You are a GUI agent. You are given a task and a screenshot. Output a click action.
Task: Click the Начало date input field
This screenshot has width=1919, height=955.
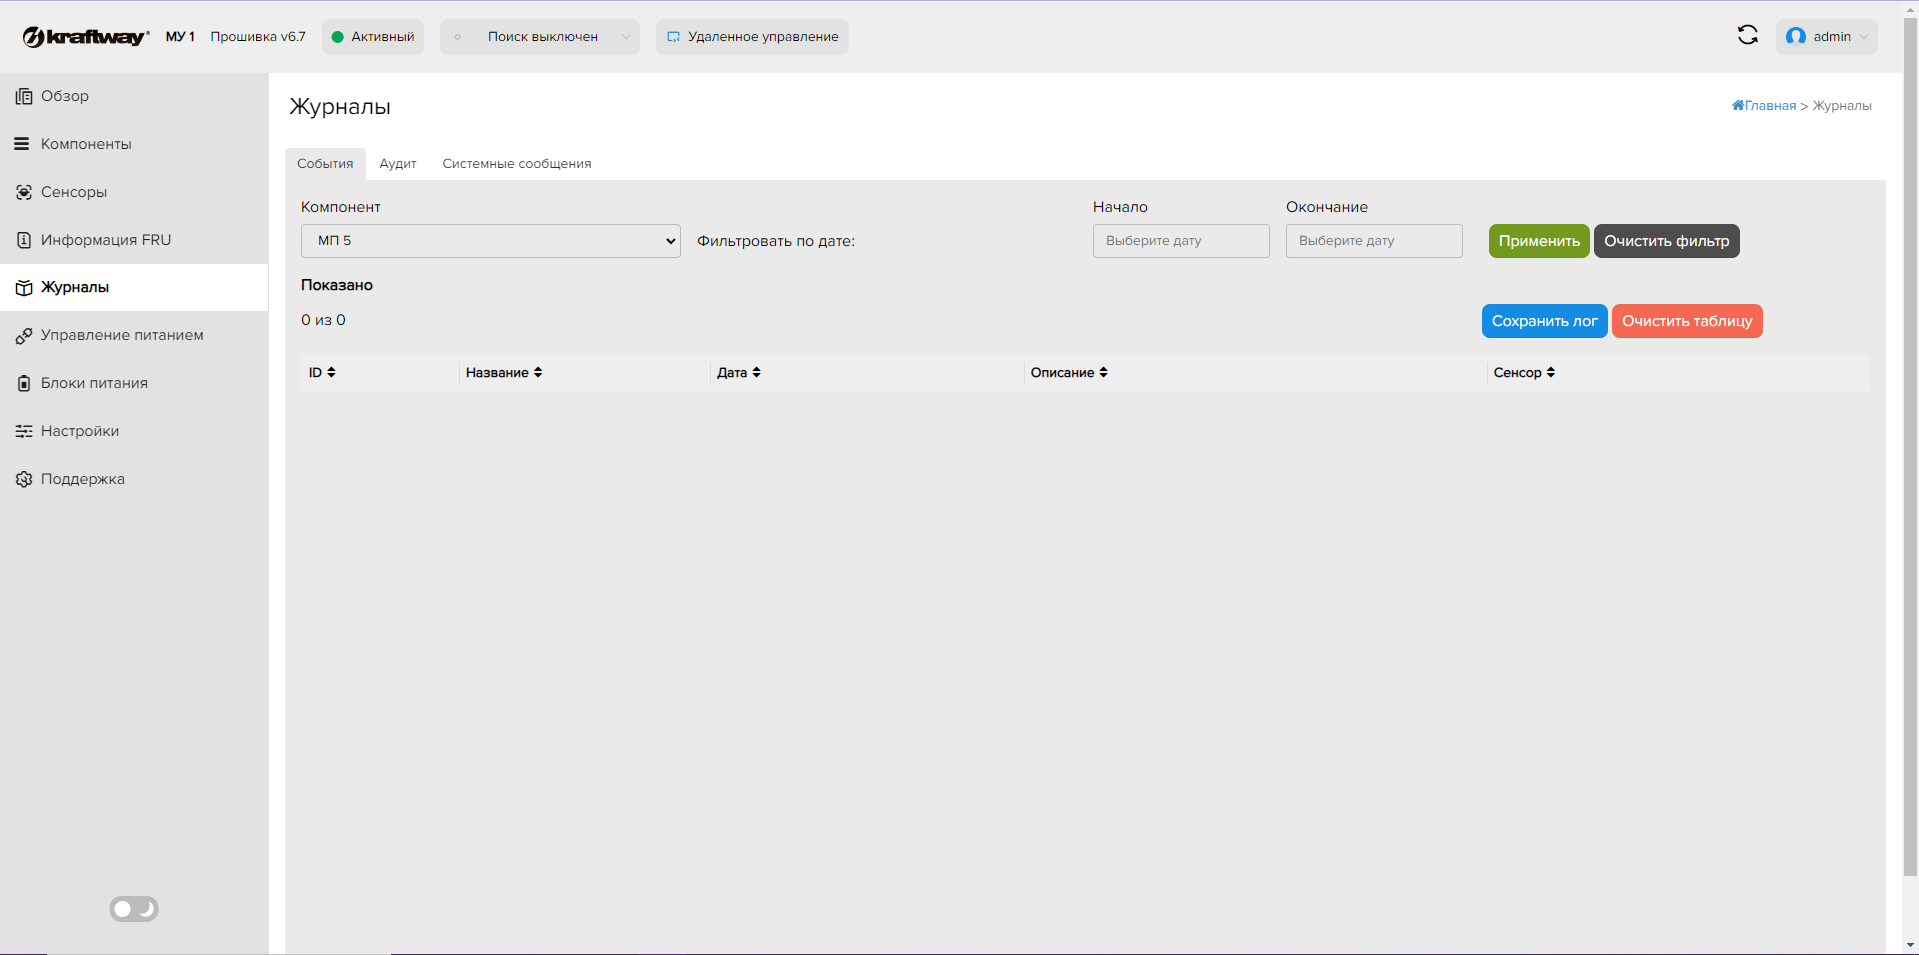(1180, 241)
